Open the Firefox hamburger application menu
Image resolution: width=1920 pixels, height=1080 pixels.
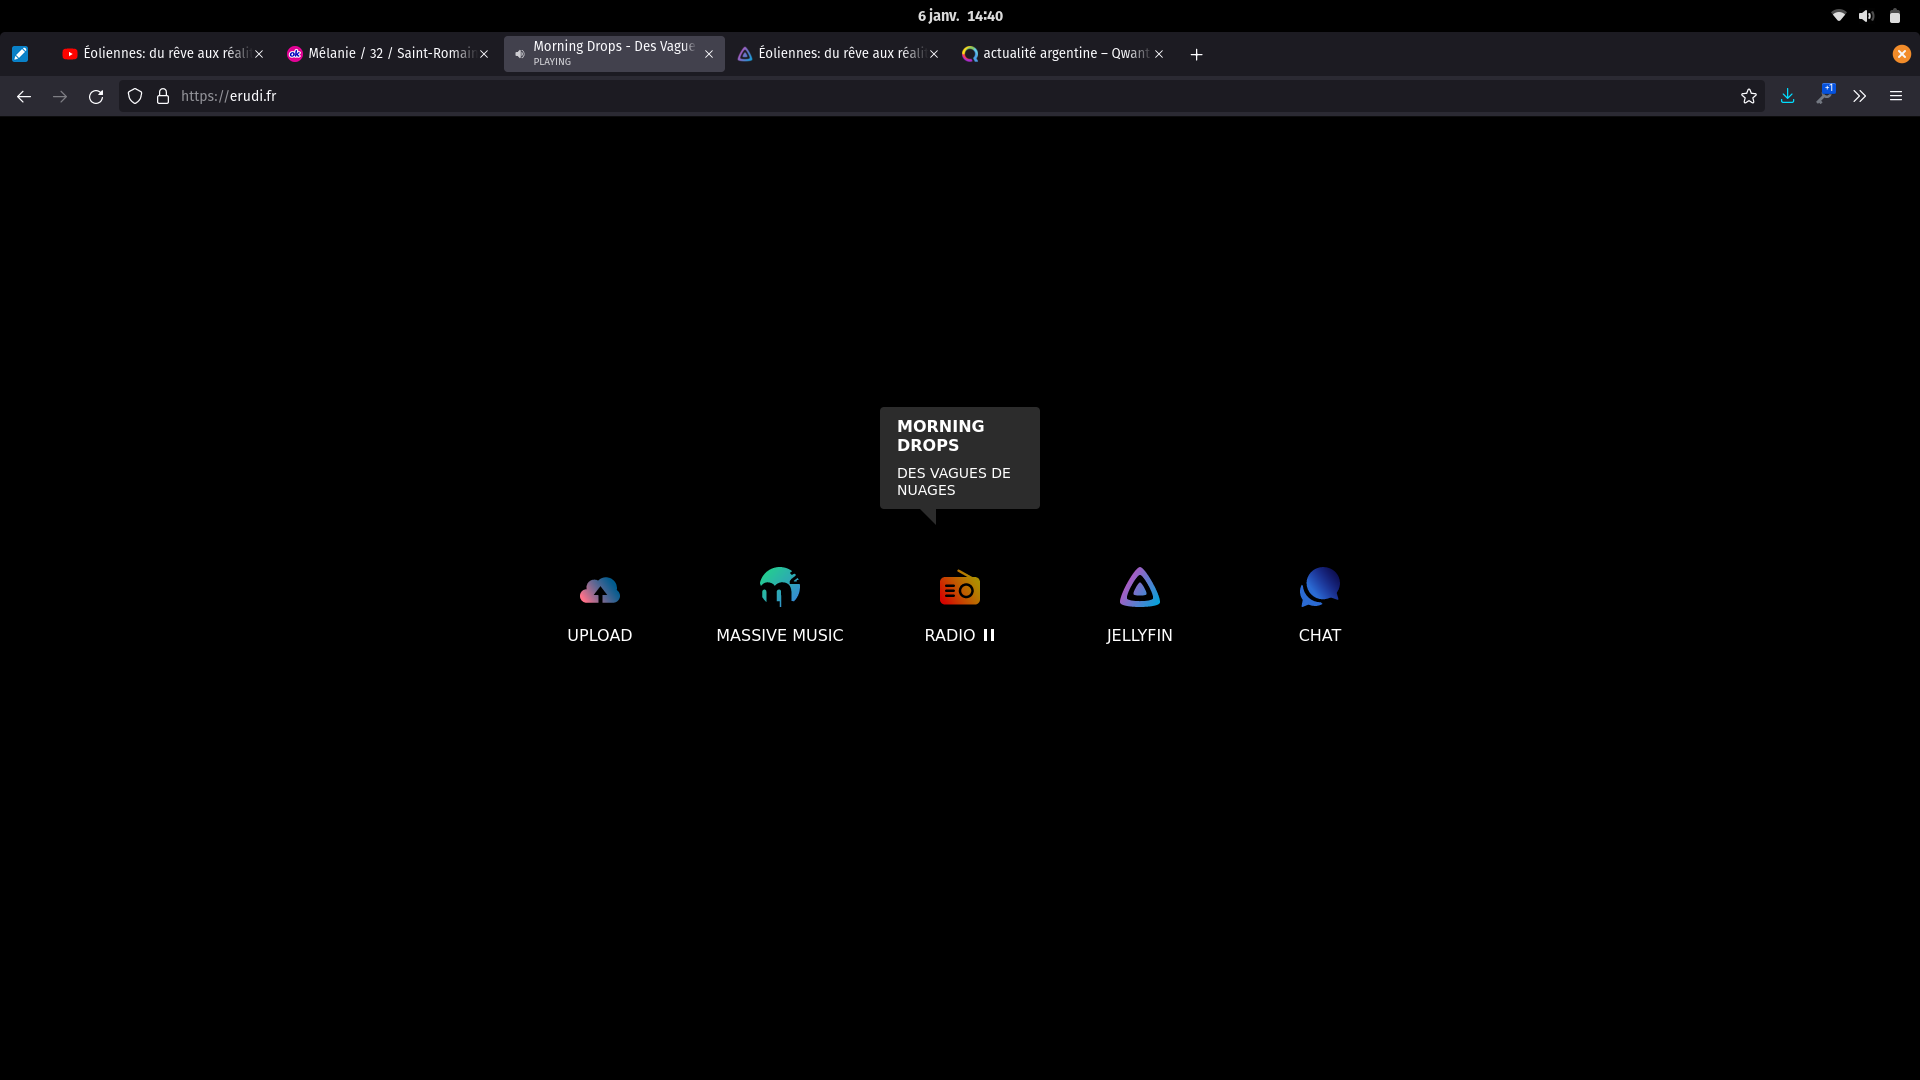(1895, 96)
